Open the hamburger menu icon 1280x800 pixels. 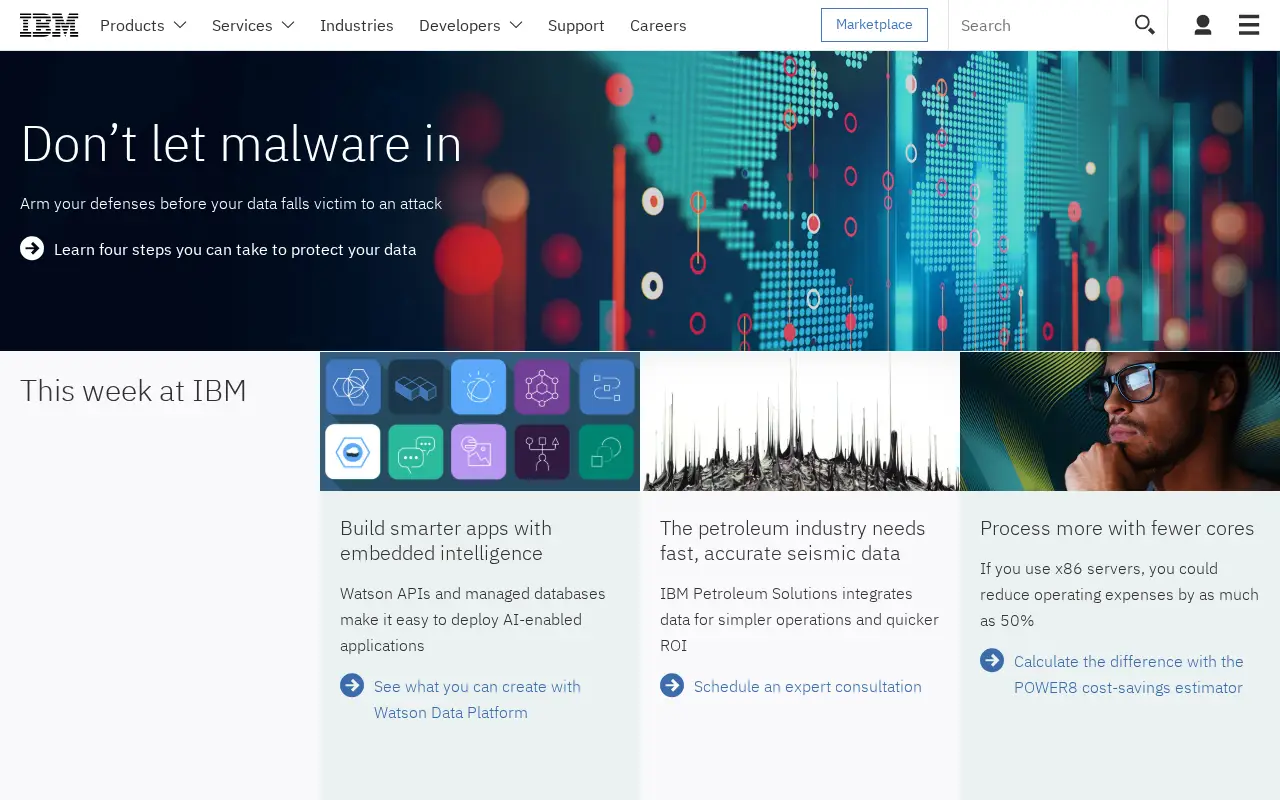1249,25
